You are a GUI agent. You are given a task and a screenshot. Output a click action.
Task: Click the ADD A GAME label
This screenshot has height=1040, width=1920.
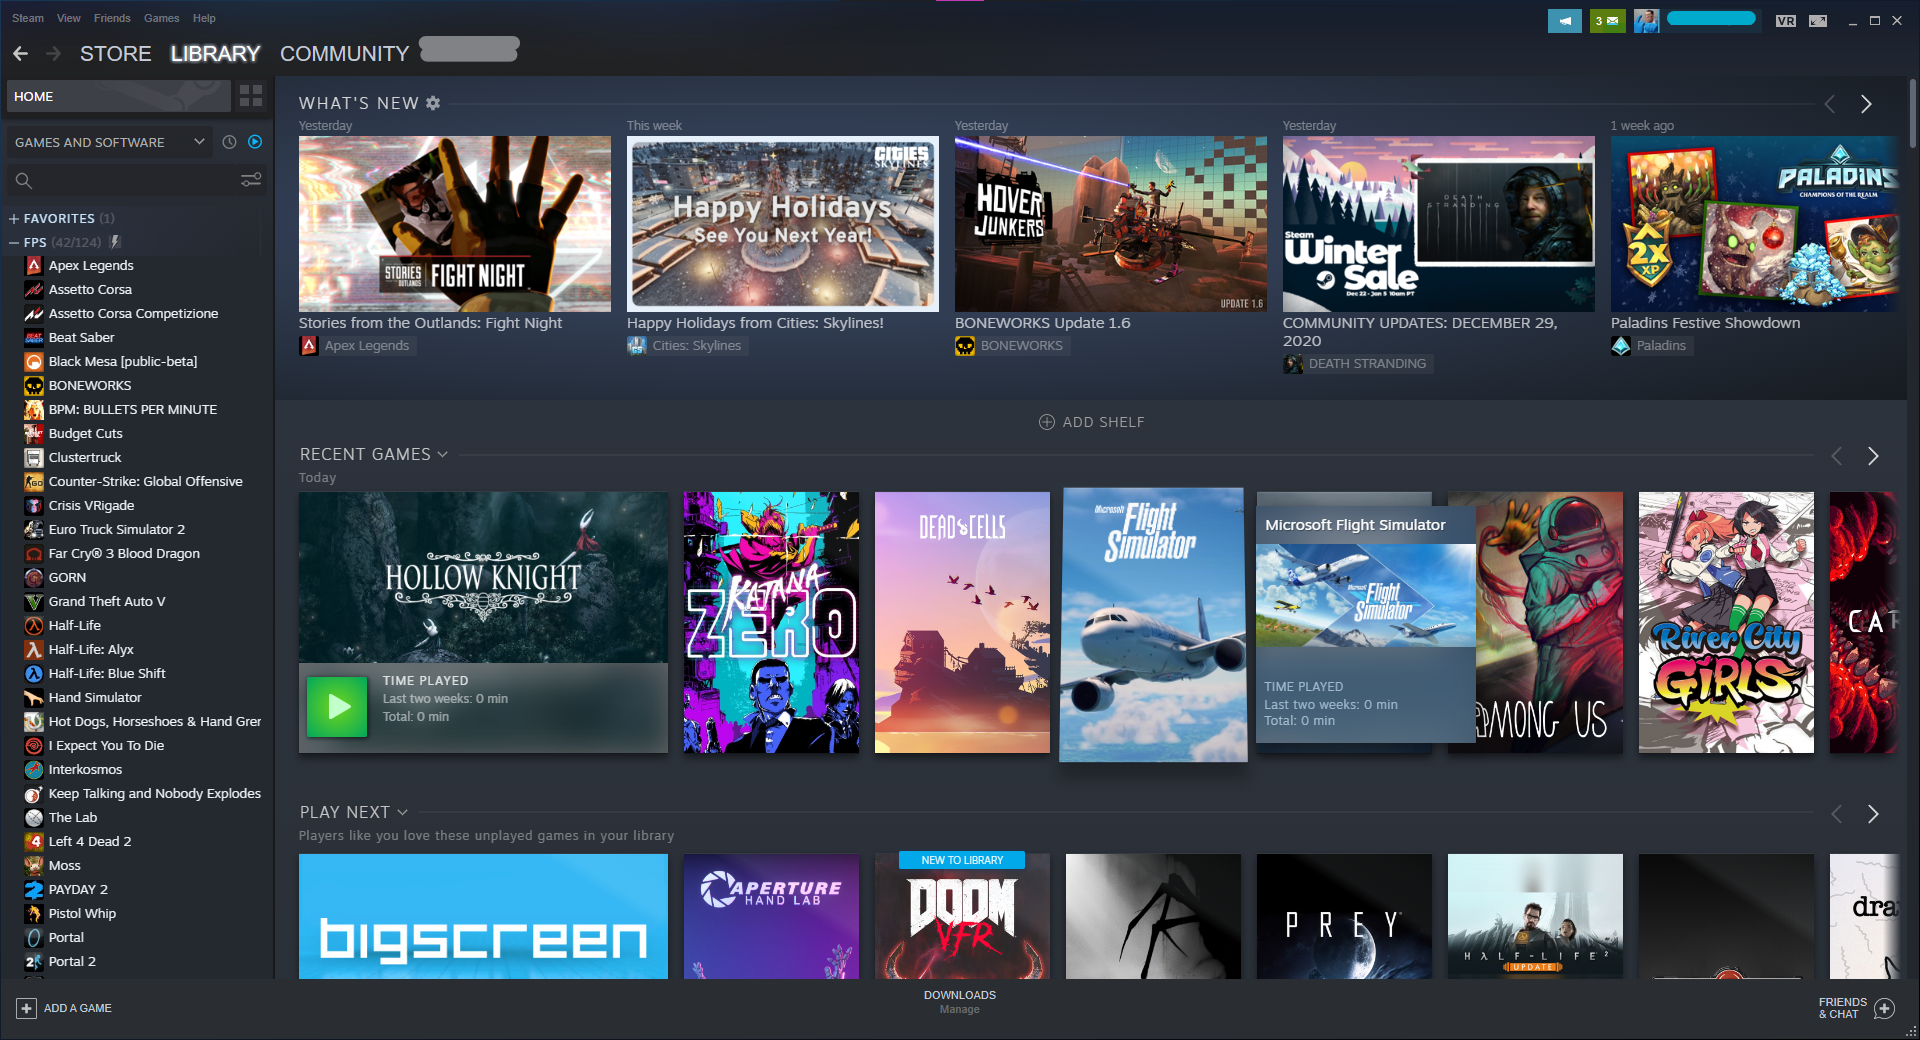click(x=78, y=1008)
